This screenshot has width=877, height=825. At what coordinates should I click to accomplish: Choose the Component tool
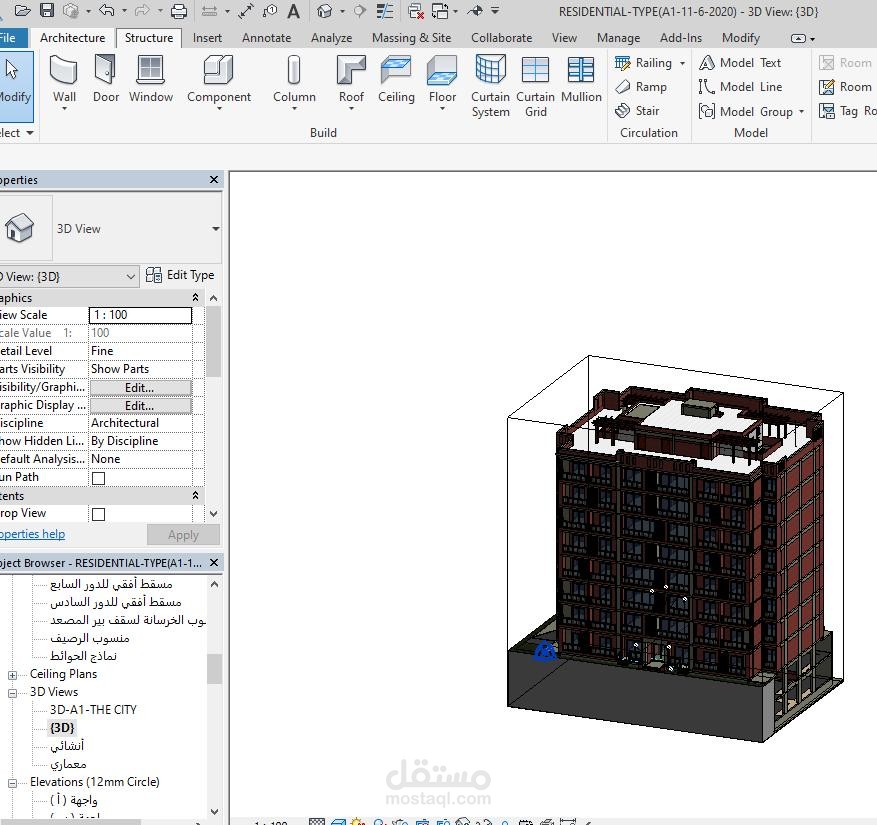[x=219, y=81]
